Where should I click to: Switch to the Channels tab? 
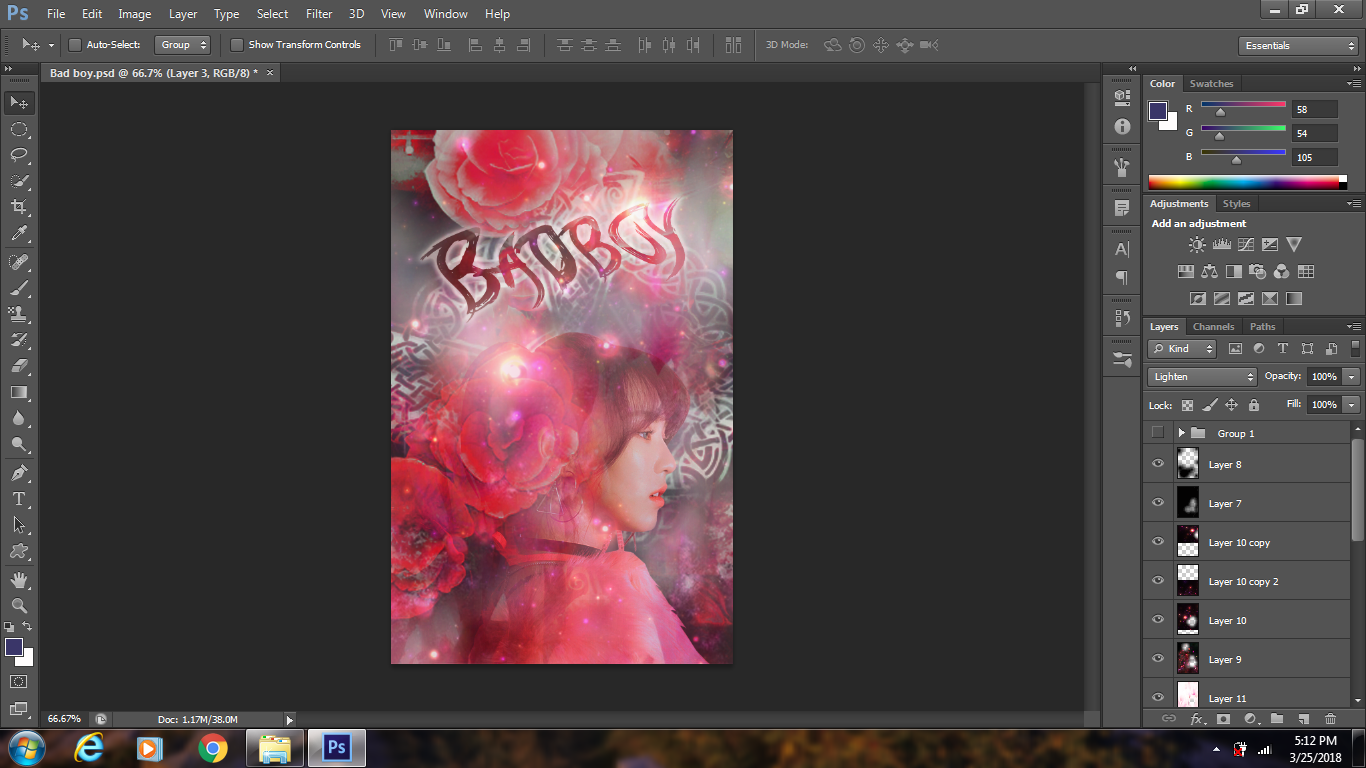click(x=1213, y=327)
